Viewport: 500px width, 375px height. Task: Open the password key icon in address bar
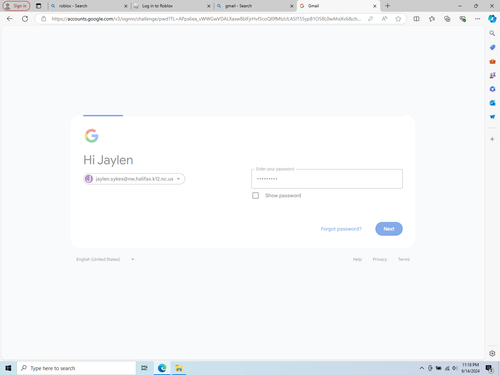[x=370, y=19]
